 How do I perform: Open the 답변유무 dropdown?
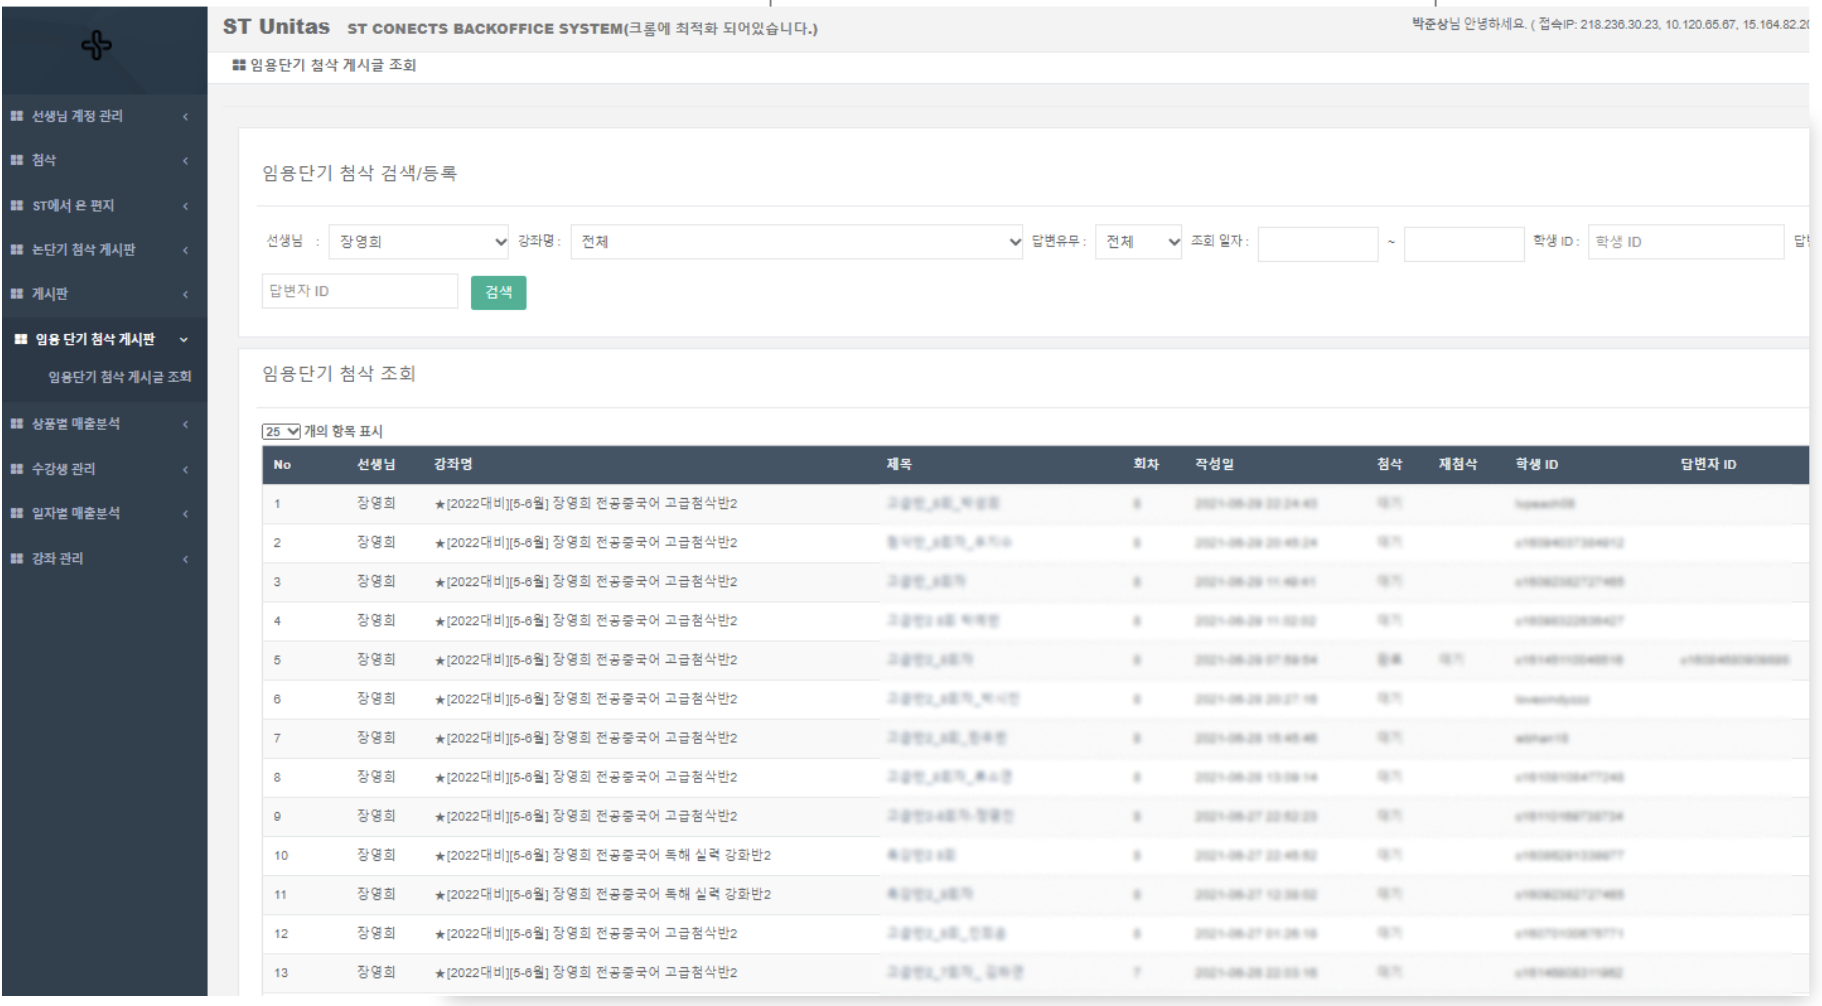coord(1139,242)
